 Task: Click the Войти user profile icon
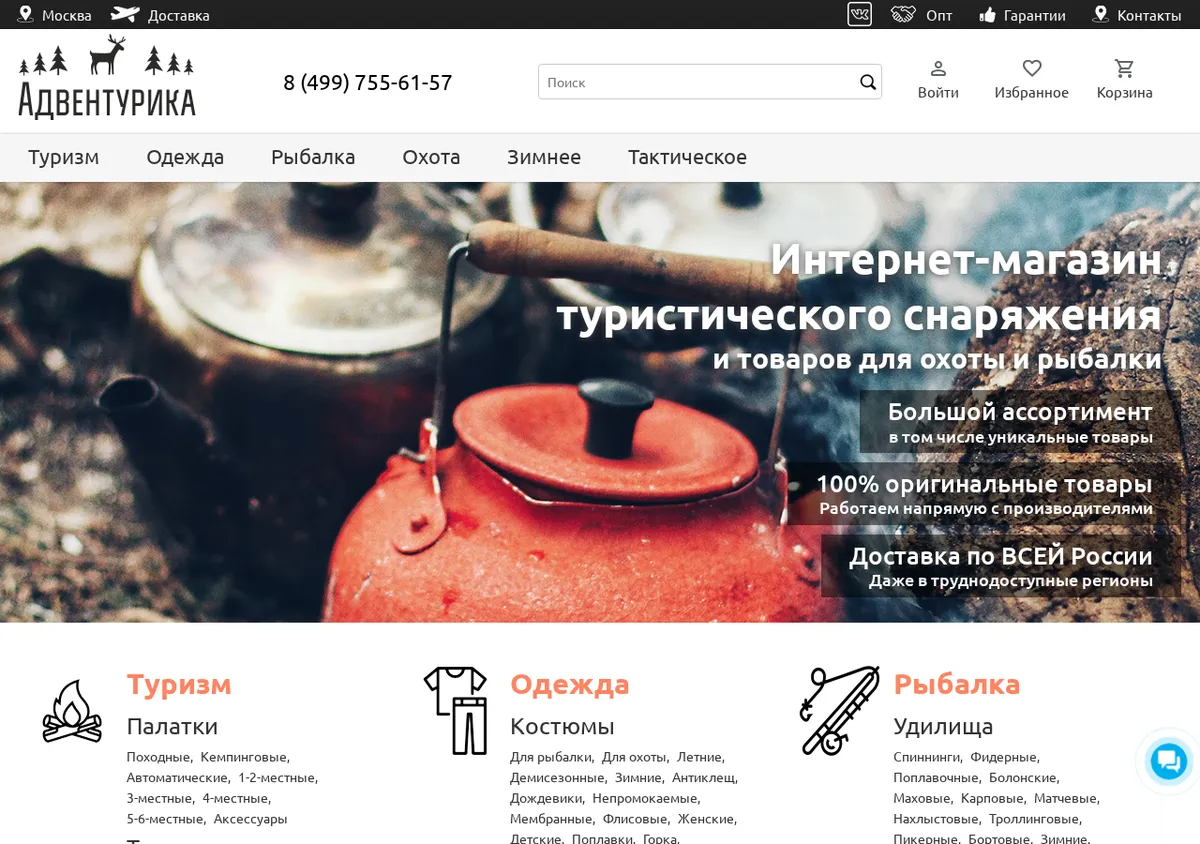pyautogui.click(x=938, y=68)
